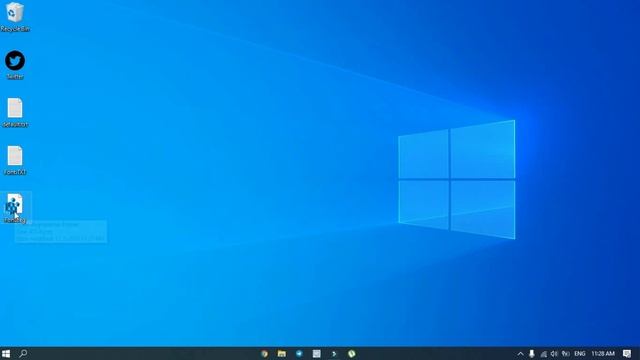Click the microphone tray icon
The height and width of the screenshot is (360, 640).
click(531, 353)
